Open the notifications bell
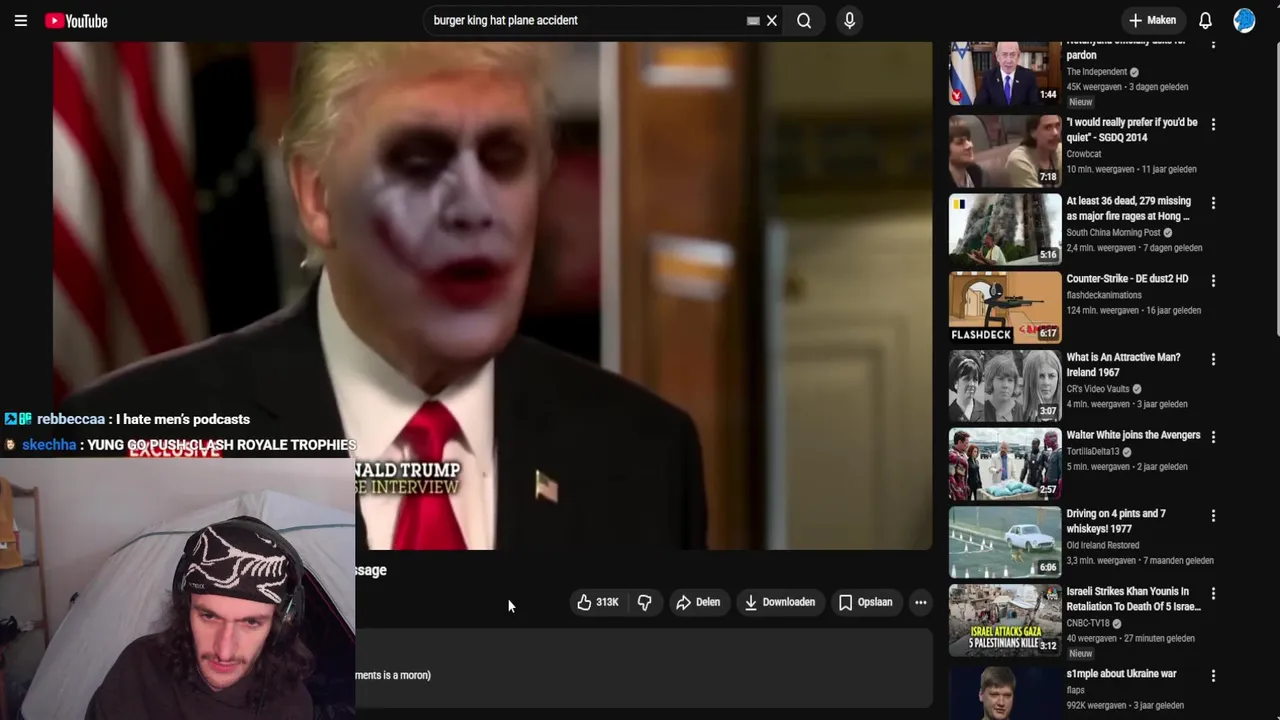 pos(1205,20)
